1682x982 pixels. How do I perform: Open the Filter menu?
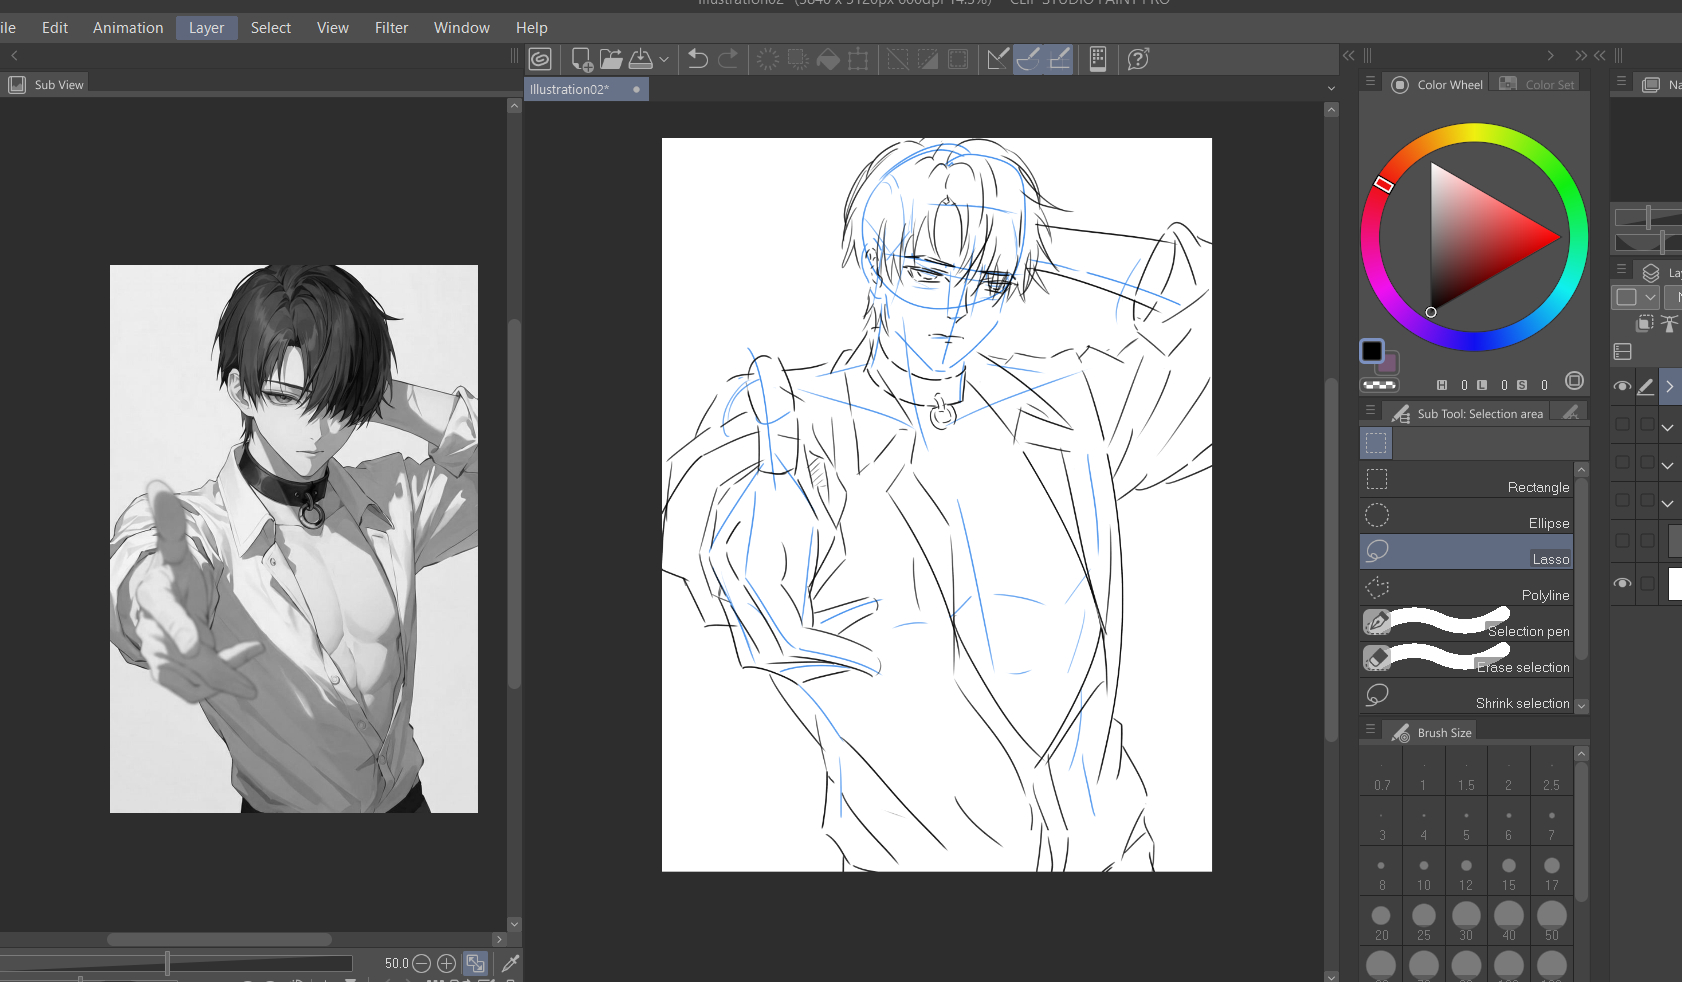click(391, 28)
